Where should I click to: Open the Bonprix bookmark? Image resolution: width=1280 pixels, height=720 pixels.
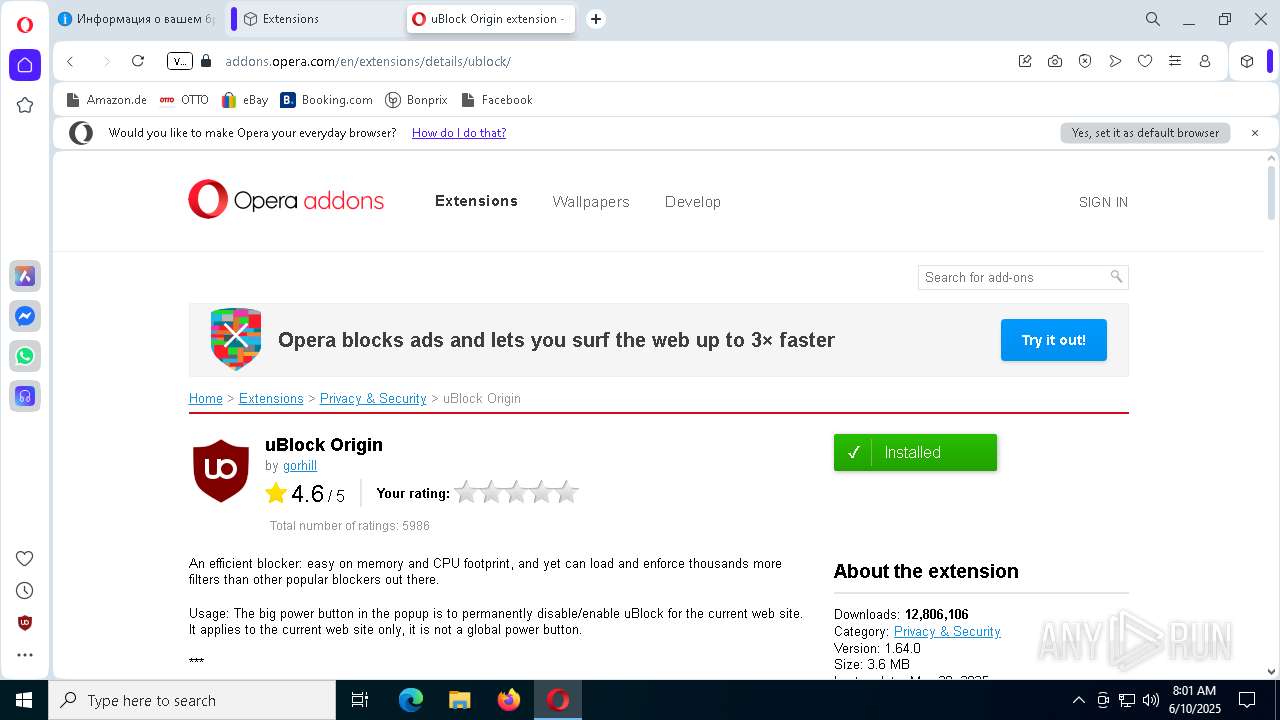click(416, 100)
